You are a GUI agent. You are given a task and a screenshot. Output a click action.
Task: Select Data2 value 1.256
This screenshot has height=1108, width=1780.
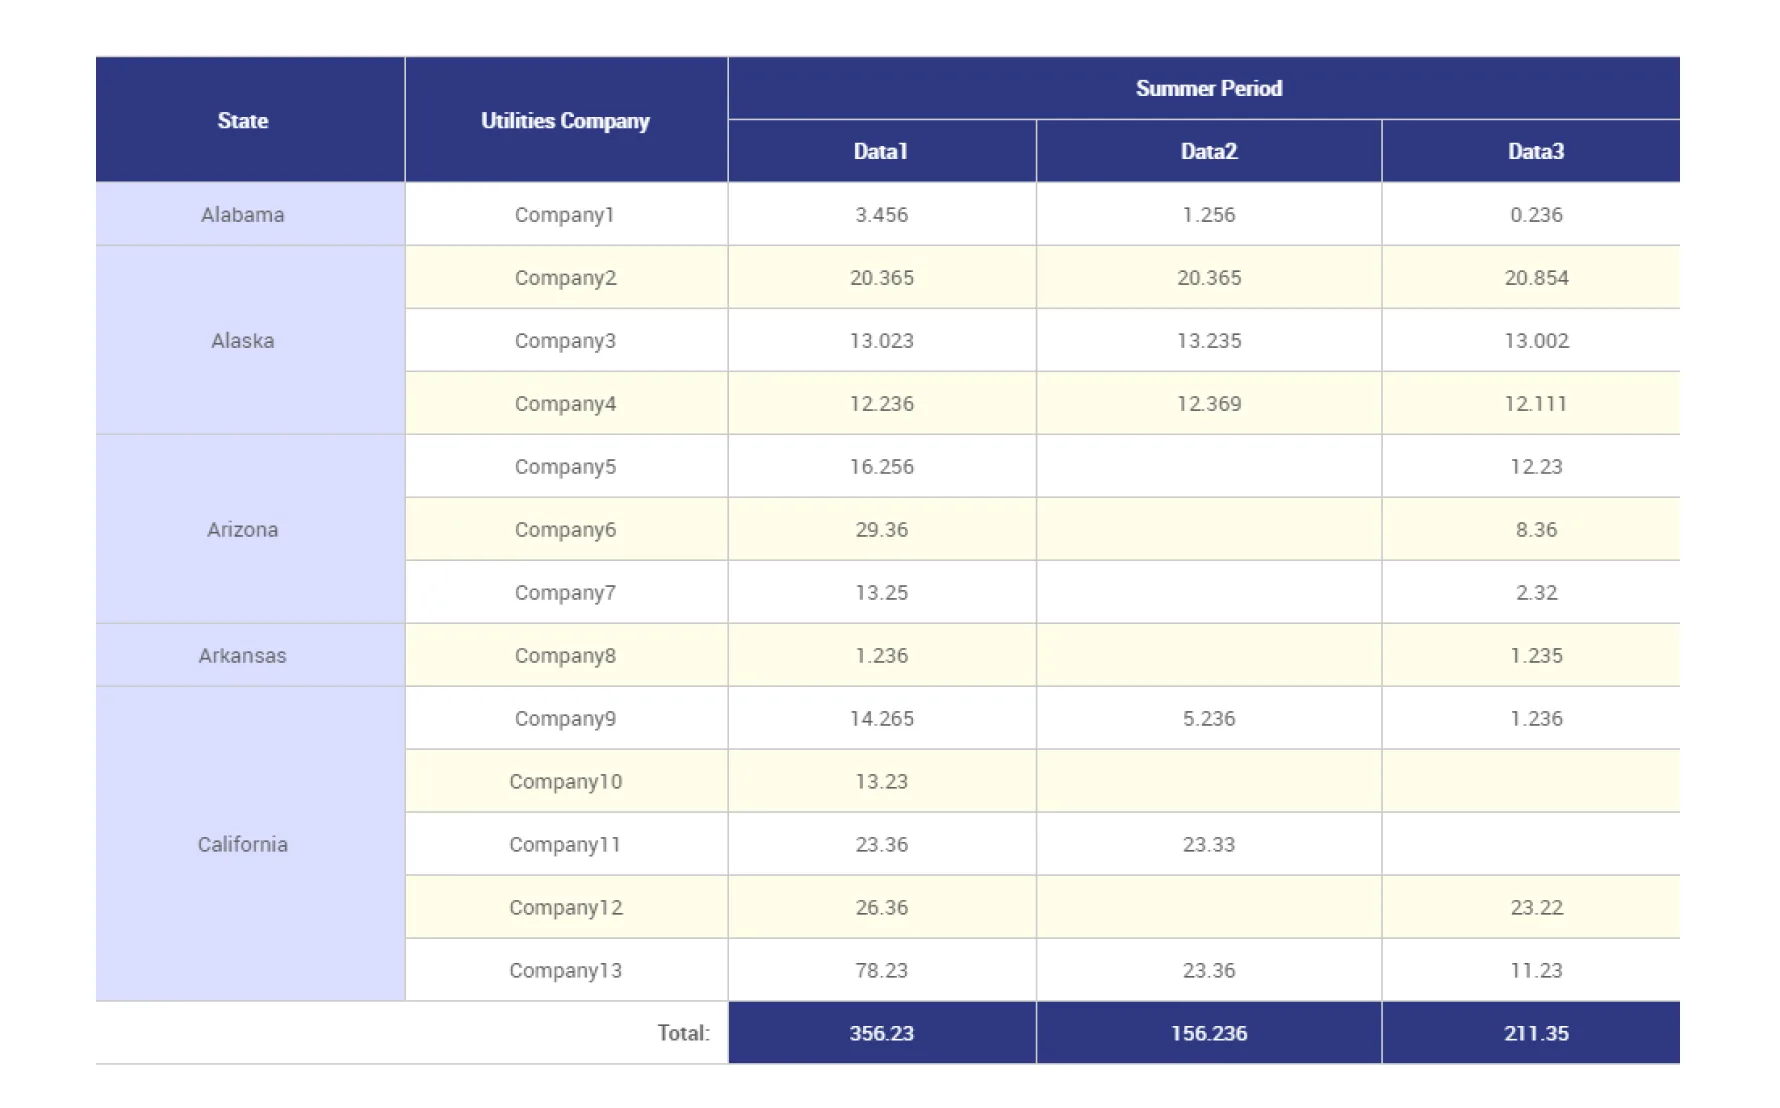click(x=1209, y=214)
